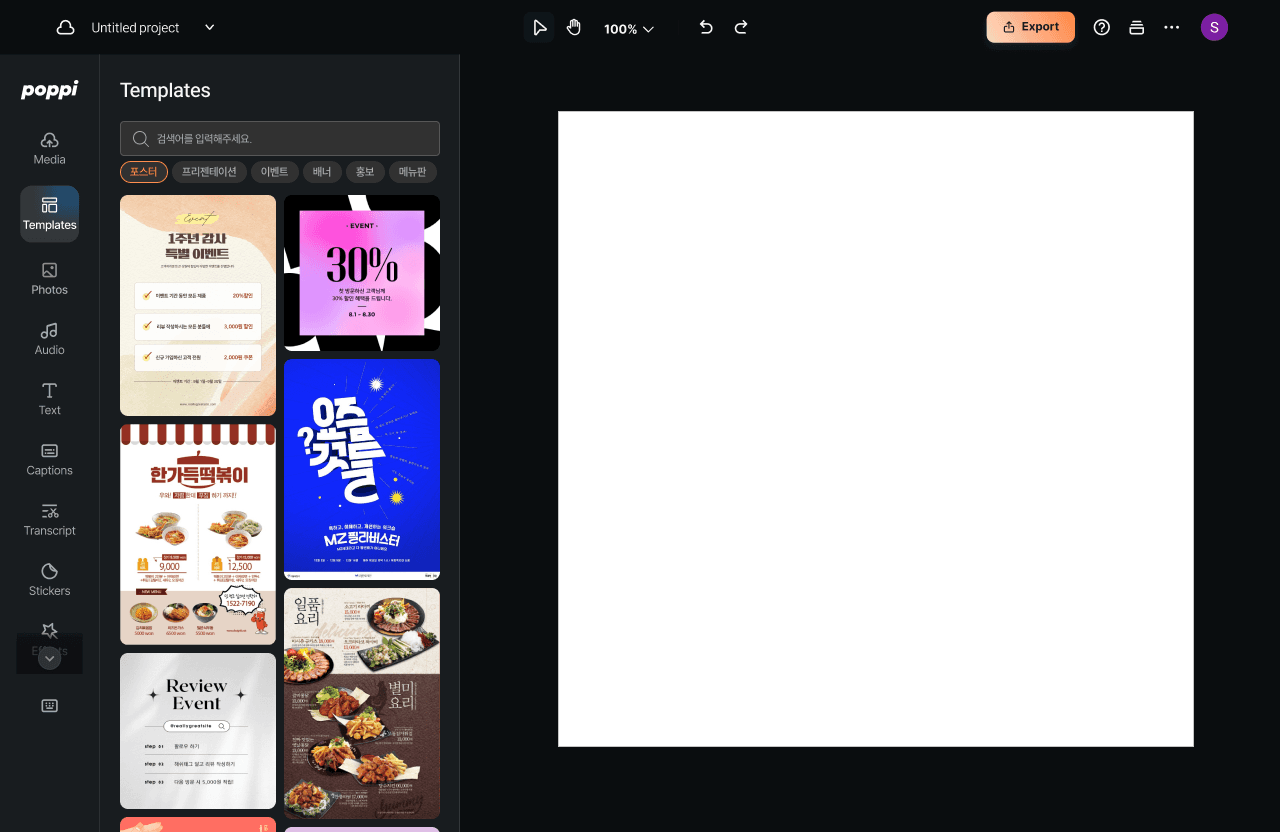This screenshot has height=832, width=1280.
Task: Open the more options ellipsis menu
Action: pos(1172,28)
